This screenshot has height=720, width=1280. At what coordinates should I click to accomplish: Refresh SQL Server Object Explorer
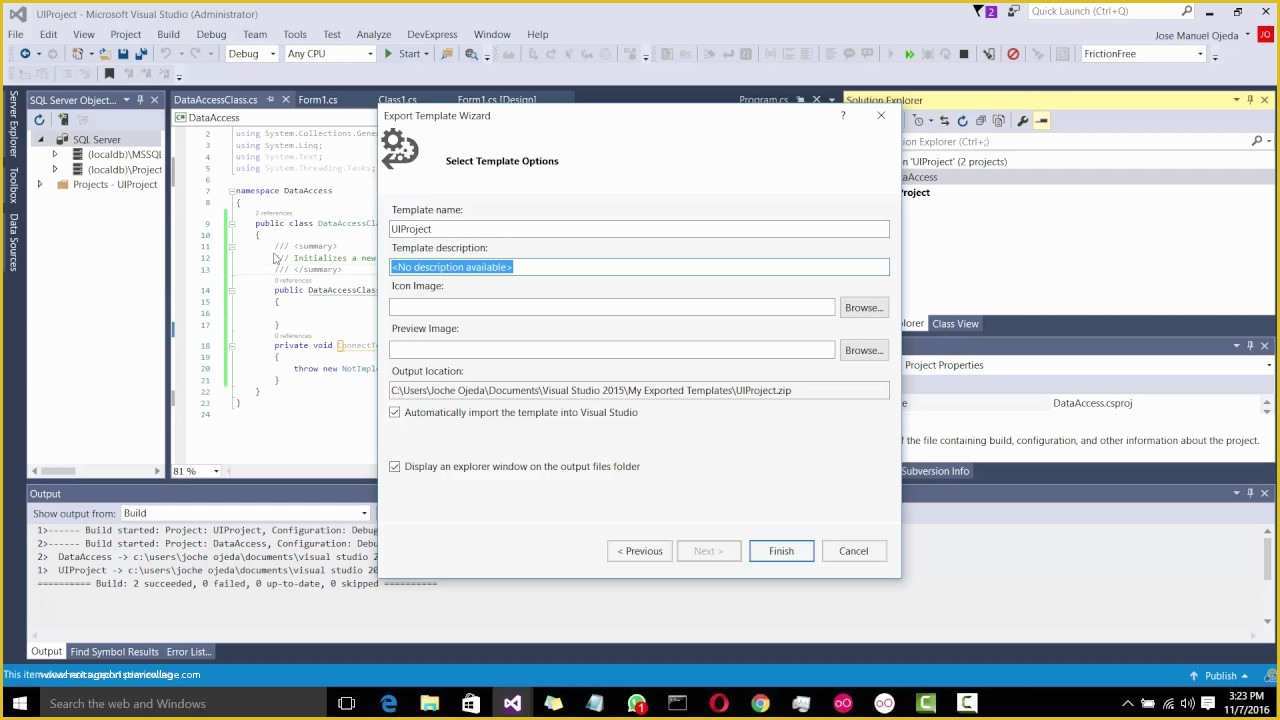(x=39, y=120)
